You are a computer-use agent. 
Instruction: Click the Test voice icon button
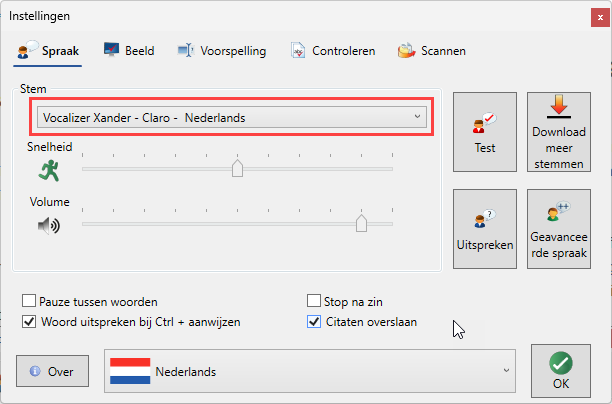(x=485, y=132)
